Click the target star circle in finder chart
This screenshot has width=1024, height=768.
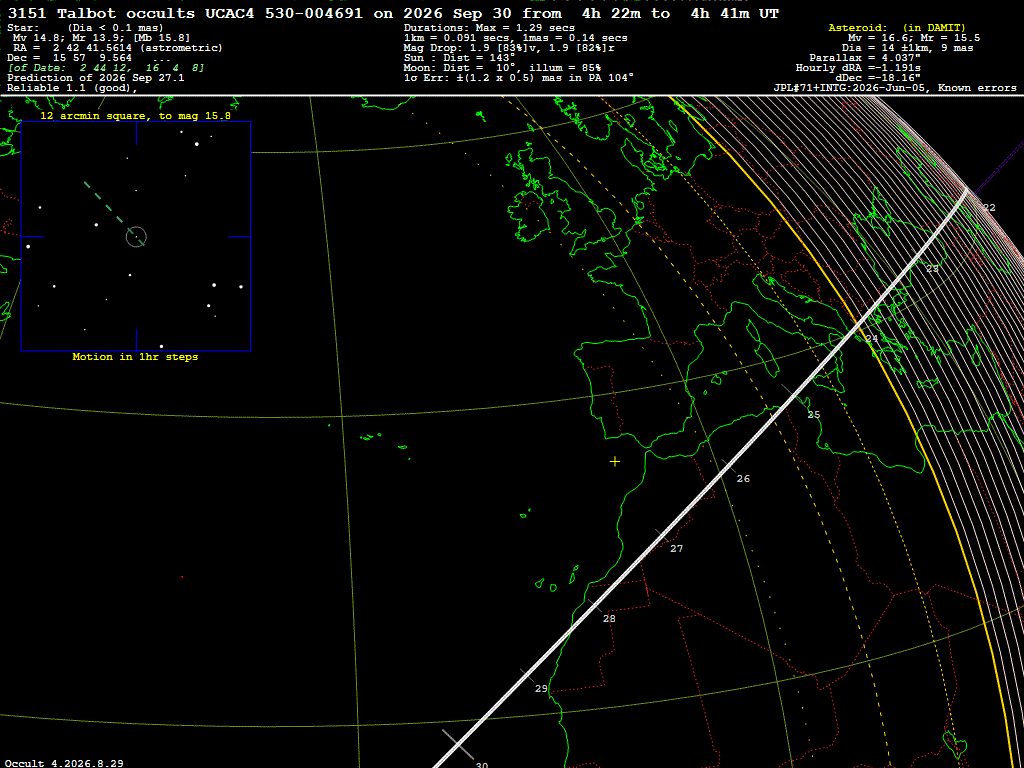pos(136,236)
